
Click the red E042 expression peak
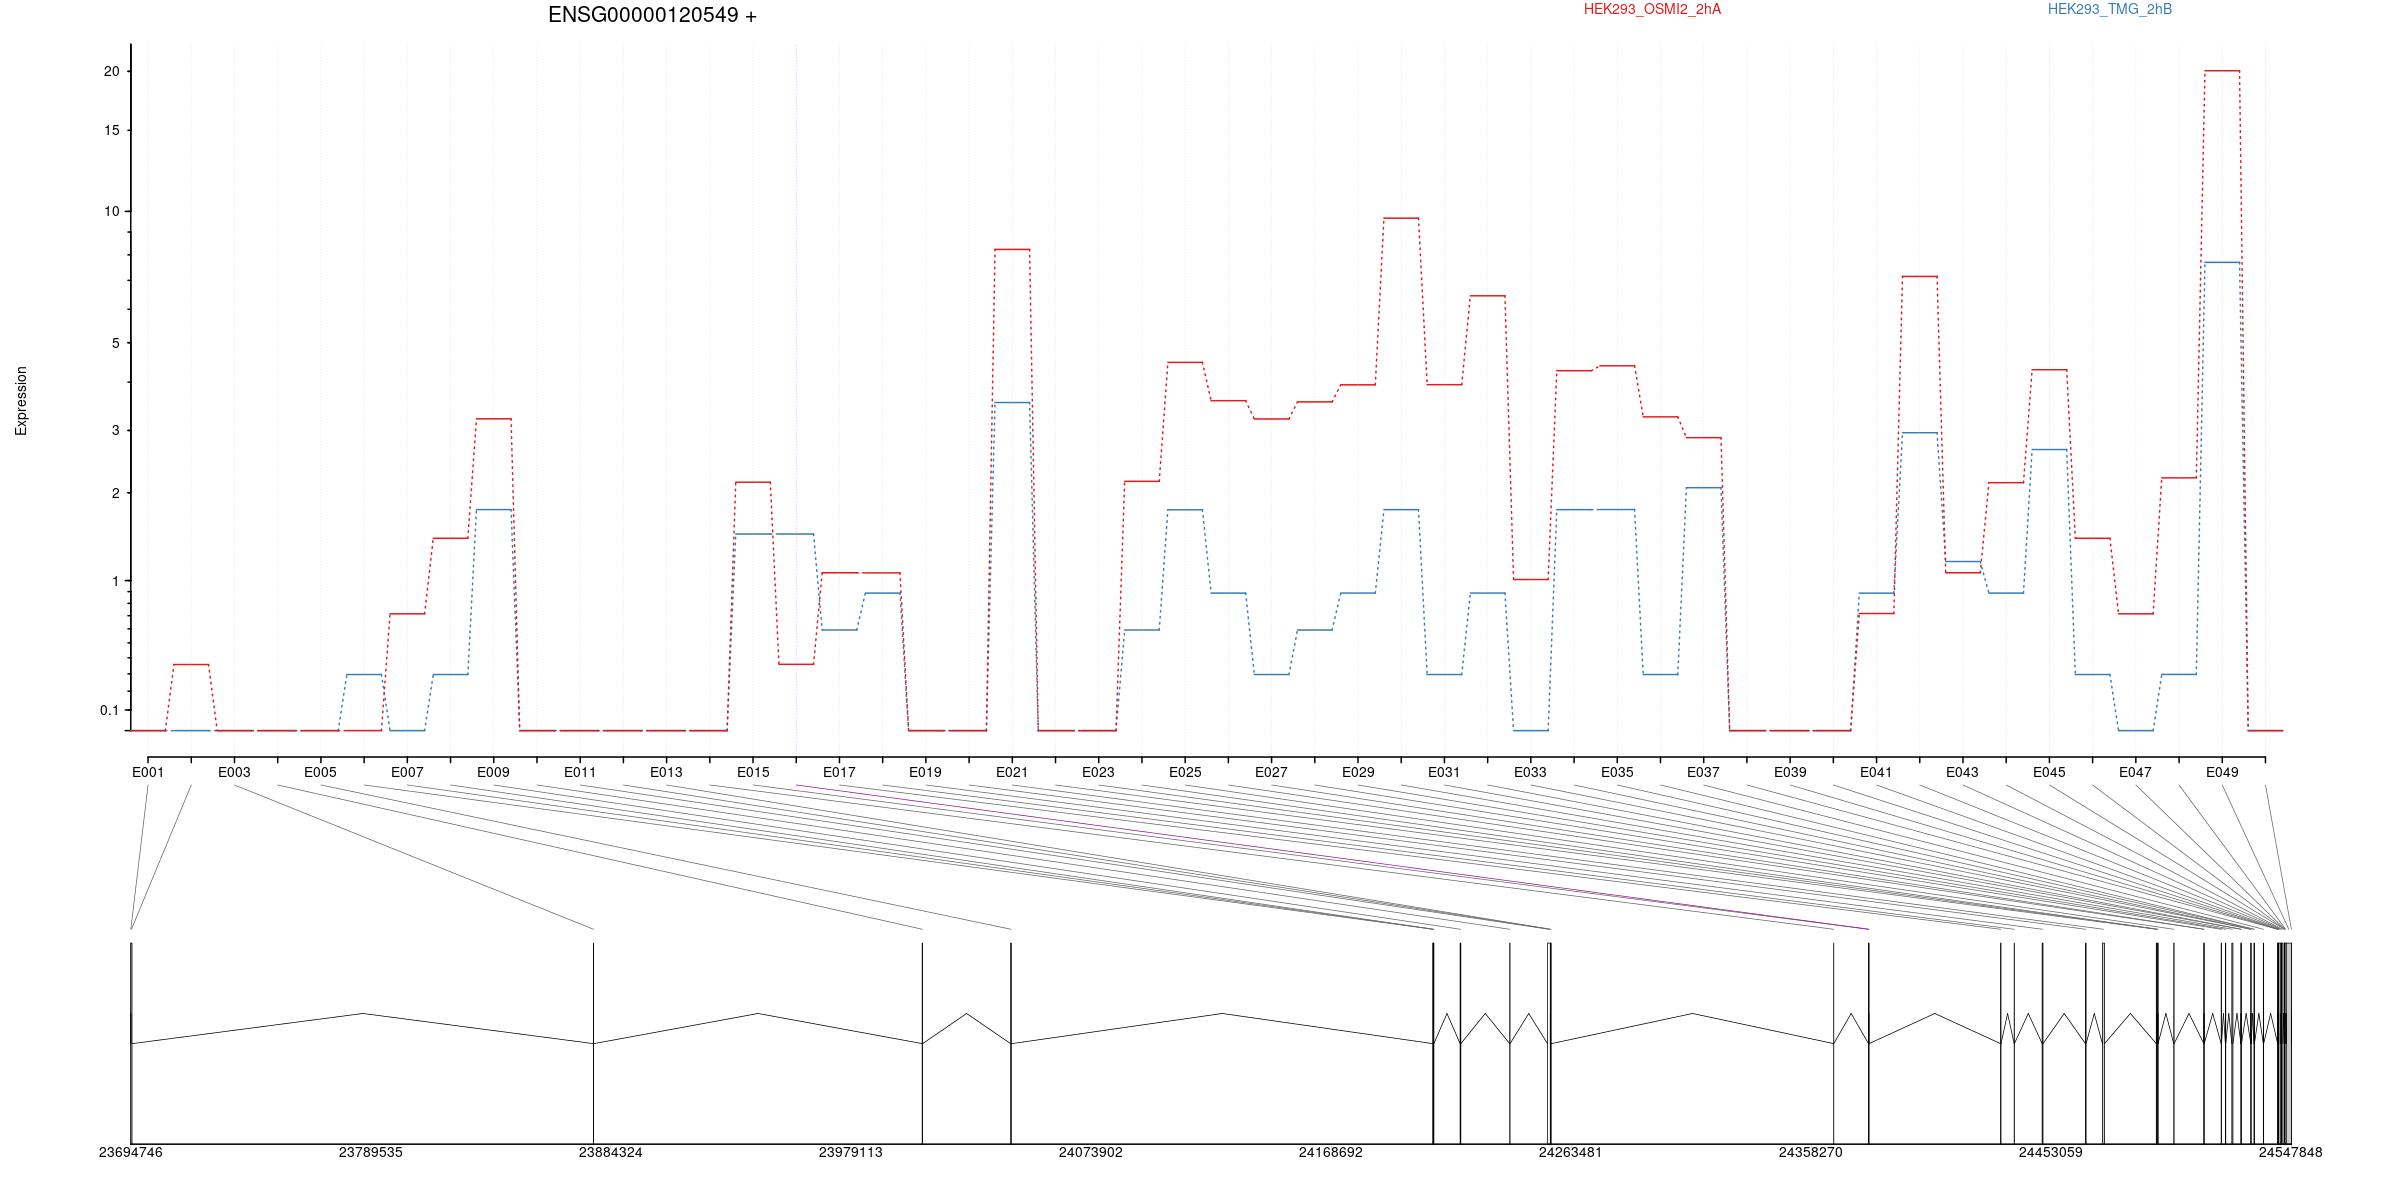(1919, 276)
